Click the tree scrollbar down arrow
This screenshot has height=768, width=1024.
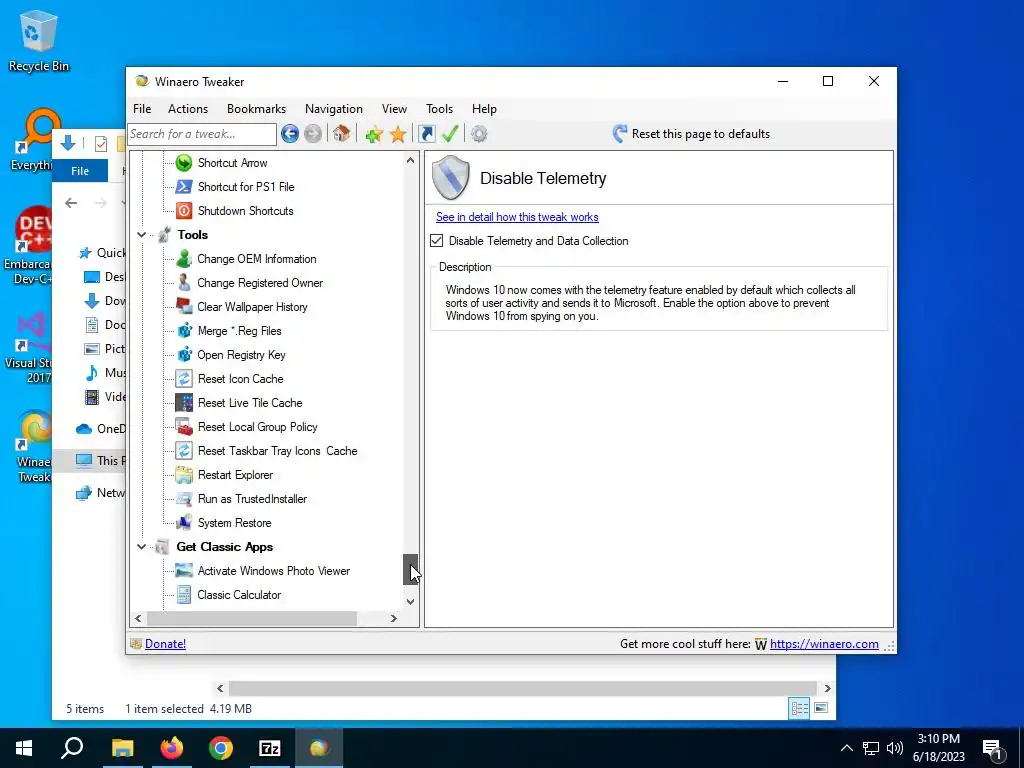[x=410, y=601]
